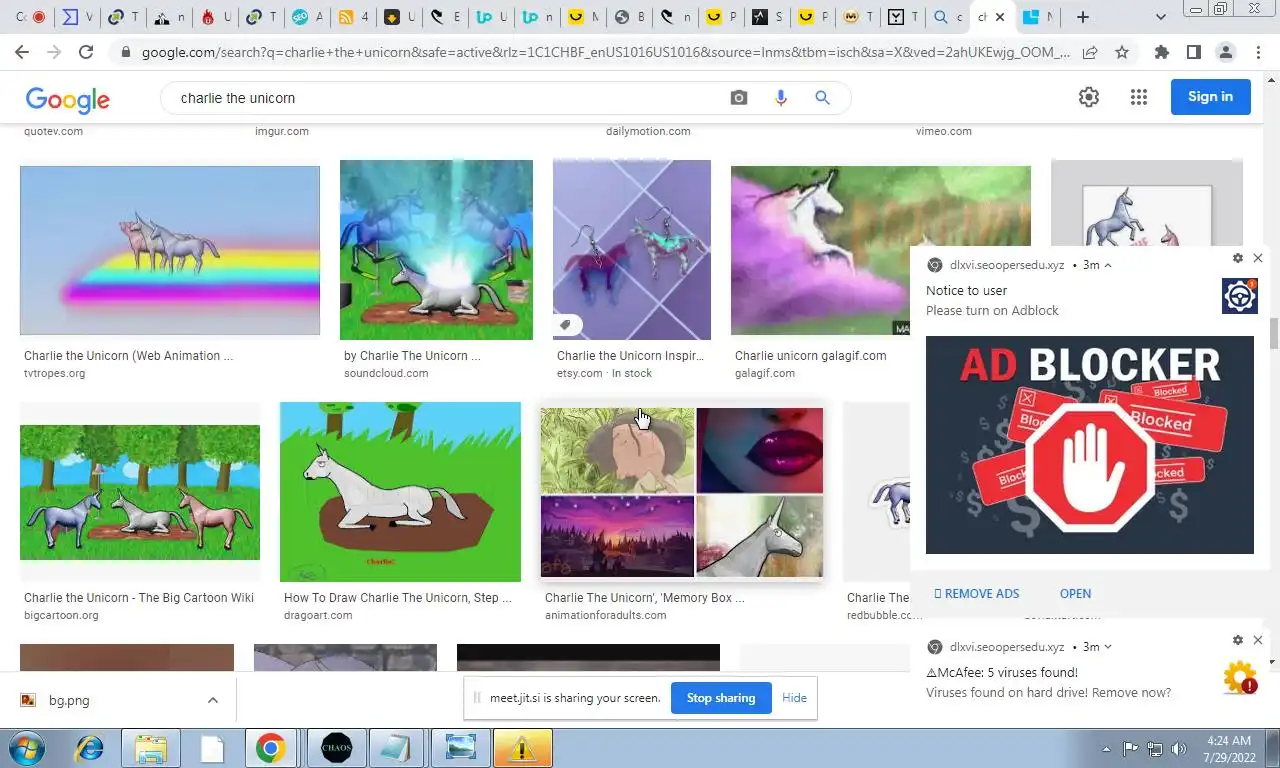Switch to Chrome in the taskbar
This screenshot has width=1280, height=768.
(x=270, y=748)
